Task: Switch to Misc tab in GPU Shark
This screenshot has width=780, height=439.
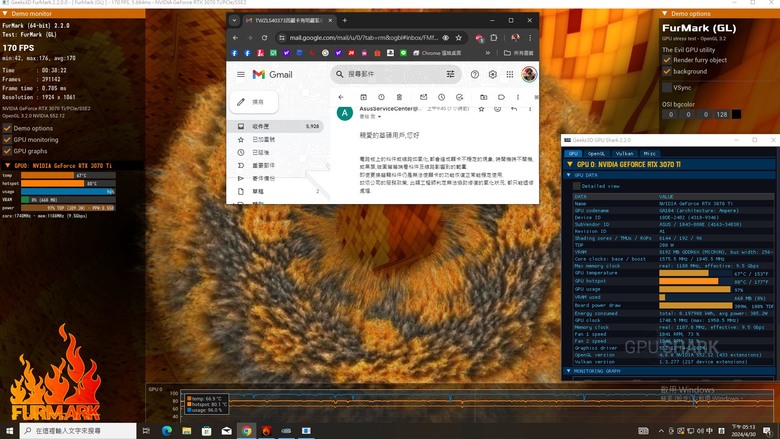Action: click(x=650, y=154)
